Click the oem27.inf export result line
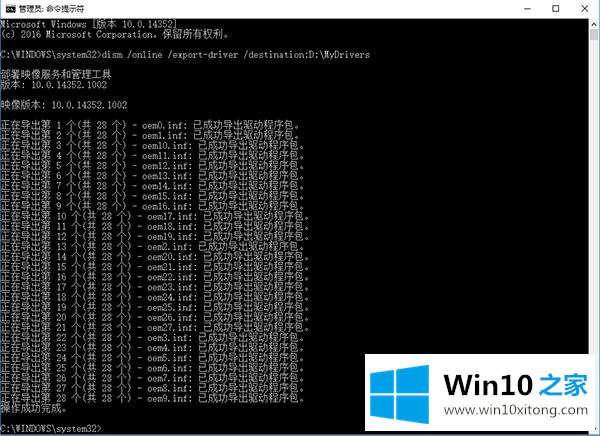600x436 pixels. (155, 328)
